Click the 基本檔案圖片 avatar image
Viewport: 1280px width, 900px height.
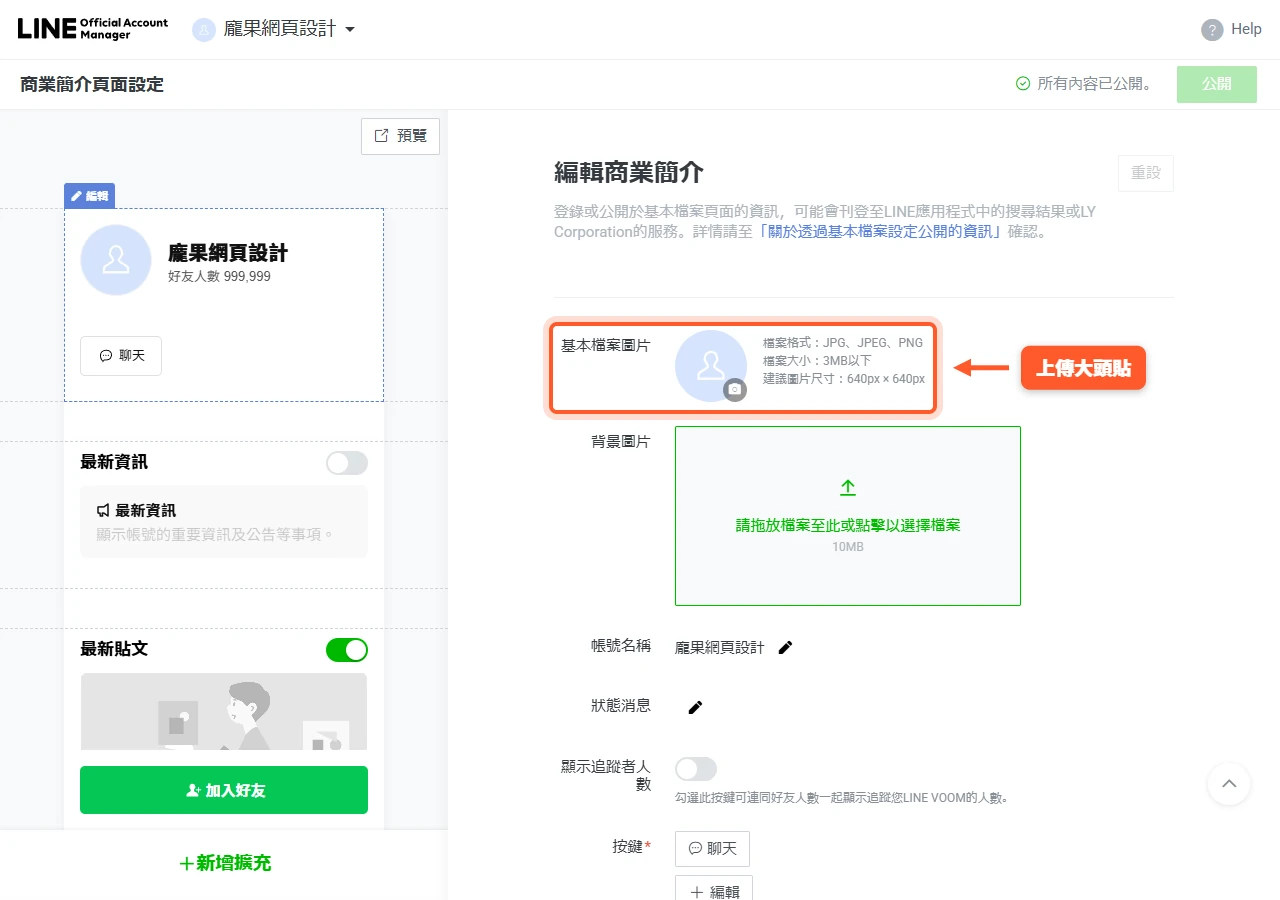pyautogui.click(x=711, y=366)
